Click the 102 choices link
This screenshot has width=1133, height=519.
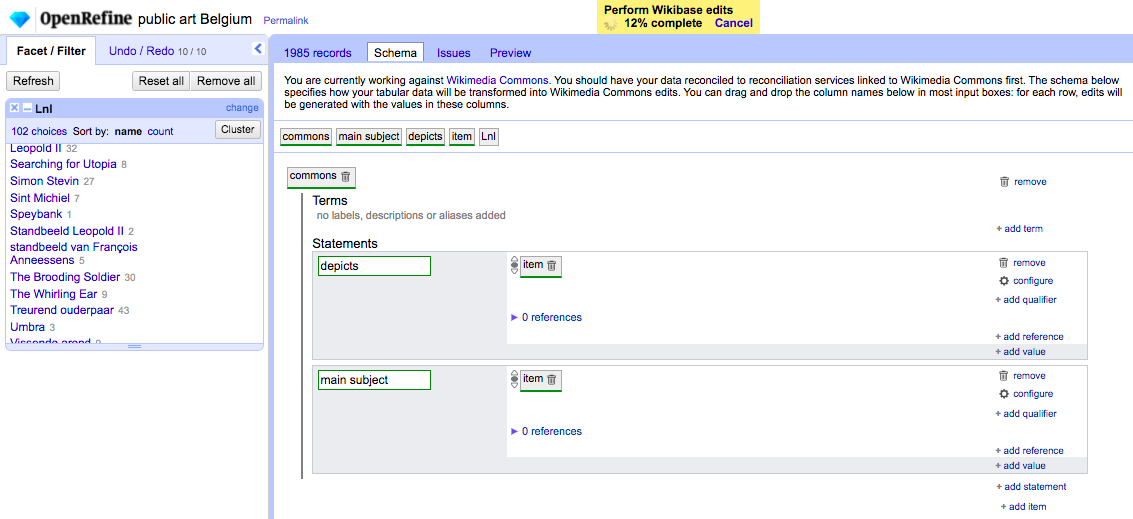pyautogui.click(x=39, y=132)
